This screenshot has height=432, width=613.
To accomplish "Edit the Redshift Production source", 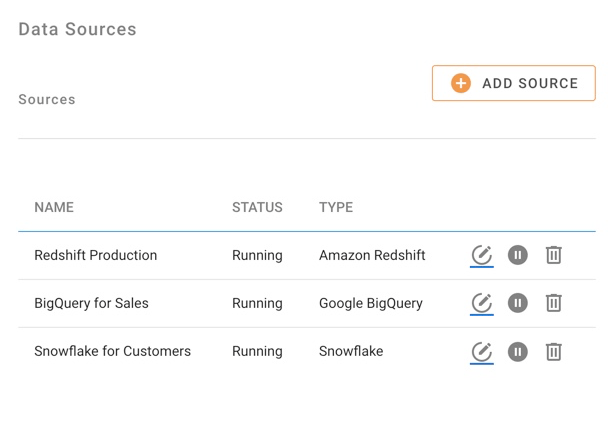I will 481,255.
